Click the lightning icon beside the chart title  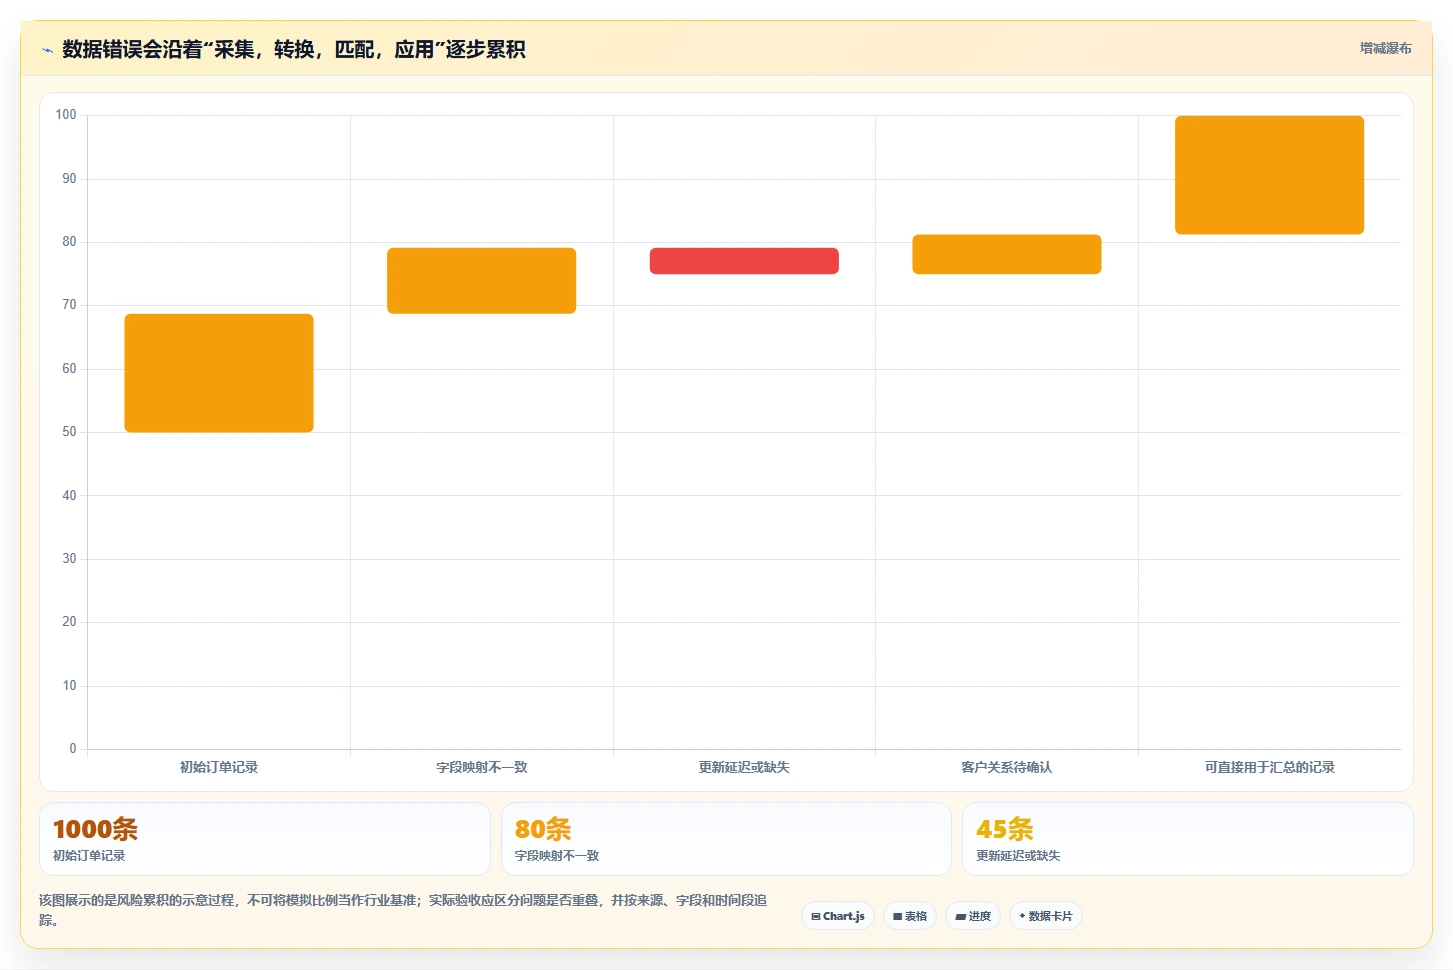[47, 50]
